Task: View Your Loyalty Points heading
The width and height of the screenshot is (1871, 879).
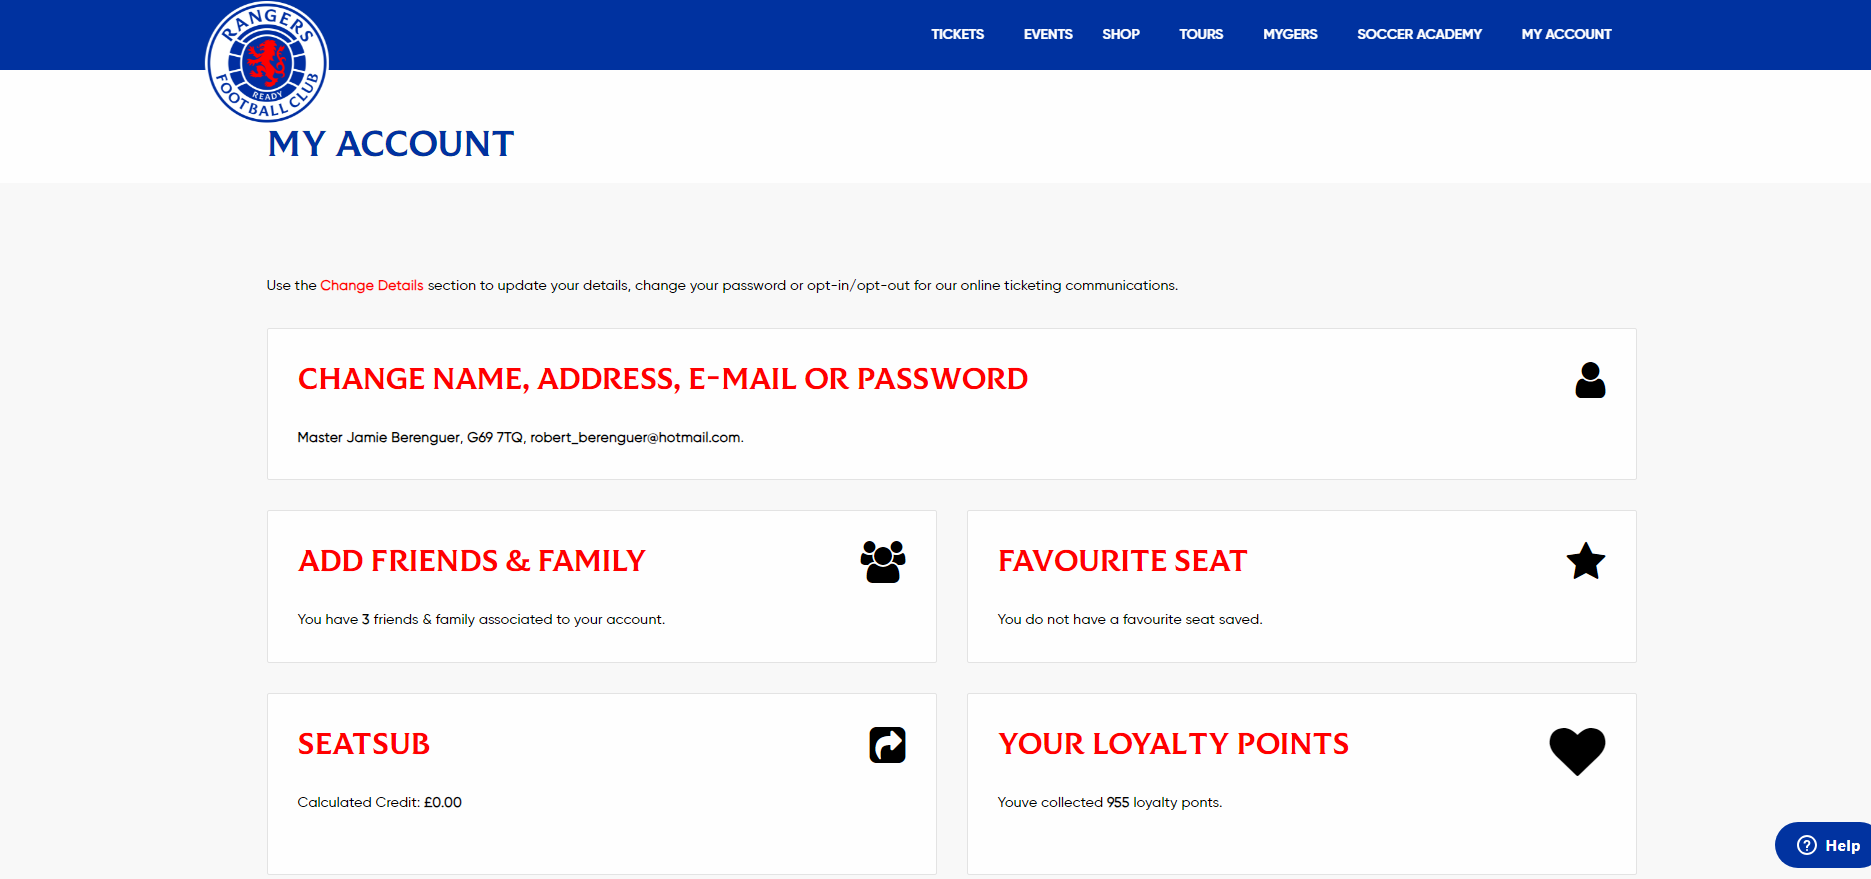Action: (1173, 744)
